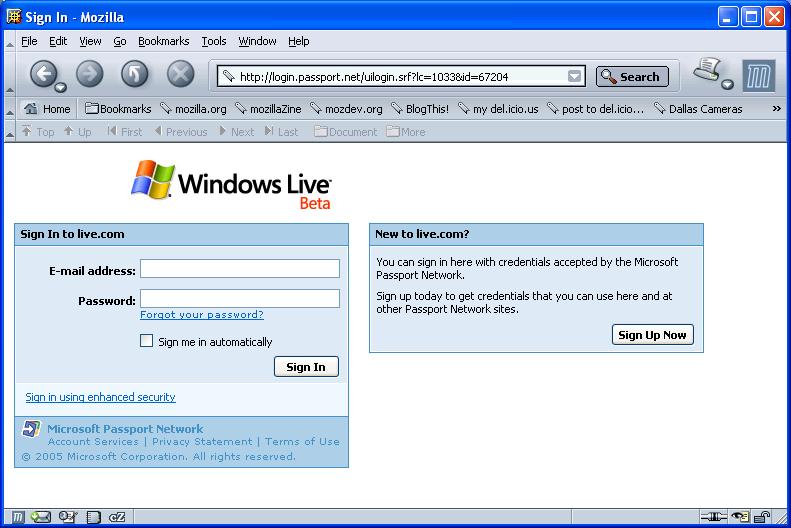This screenshot has height=528, width=791.
Task: Open the Forgot your password? link
Action: click(x=202, y=315)
